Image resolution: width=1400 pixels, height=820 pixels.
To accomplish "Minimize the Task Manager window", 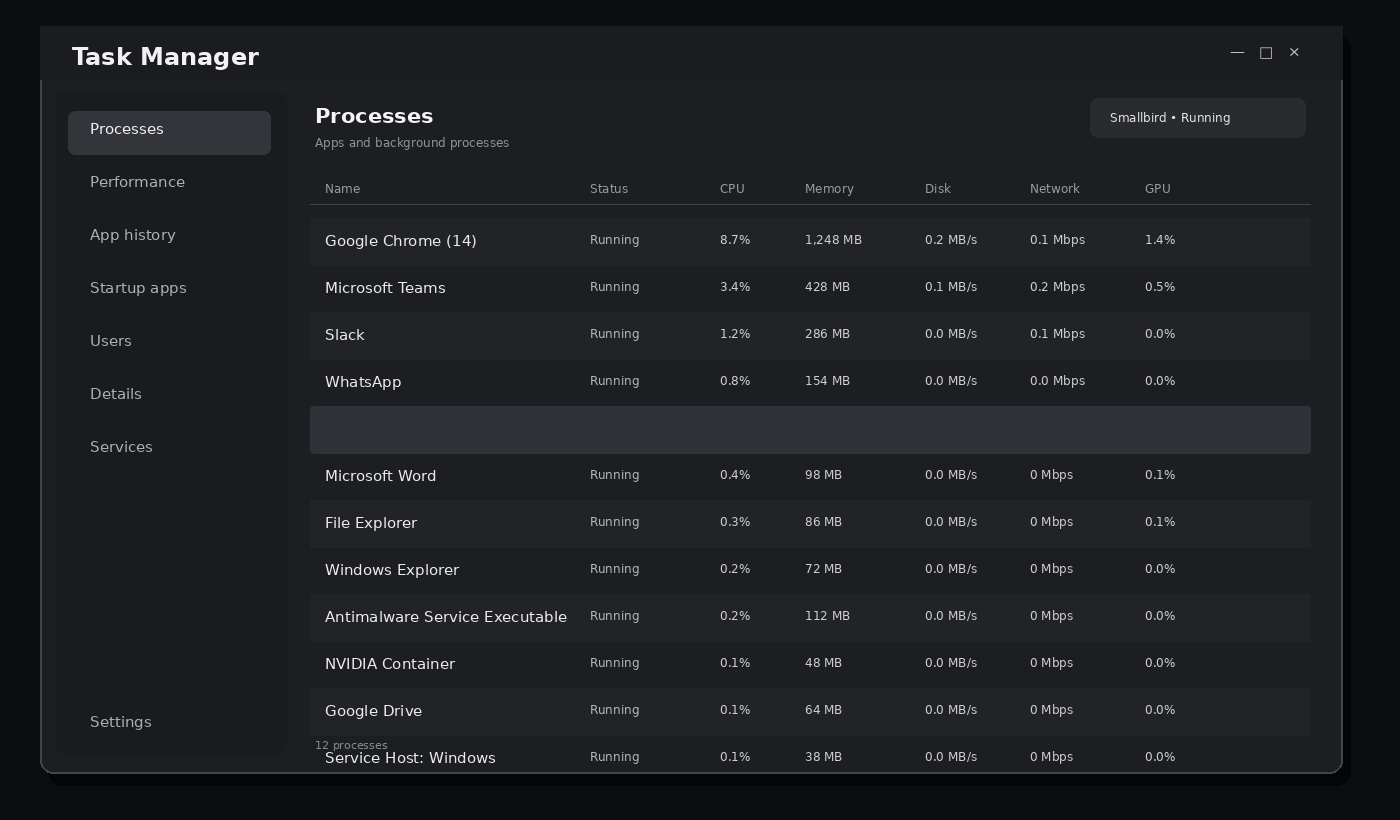I will [x=1237, y=52].
